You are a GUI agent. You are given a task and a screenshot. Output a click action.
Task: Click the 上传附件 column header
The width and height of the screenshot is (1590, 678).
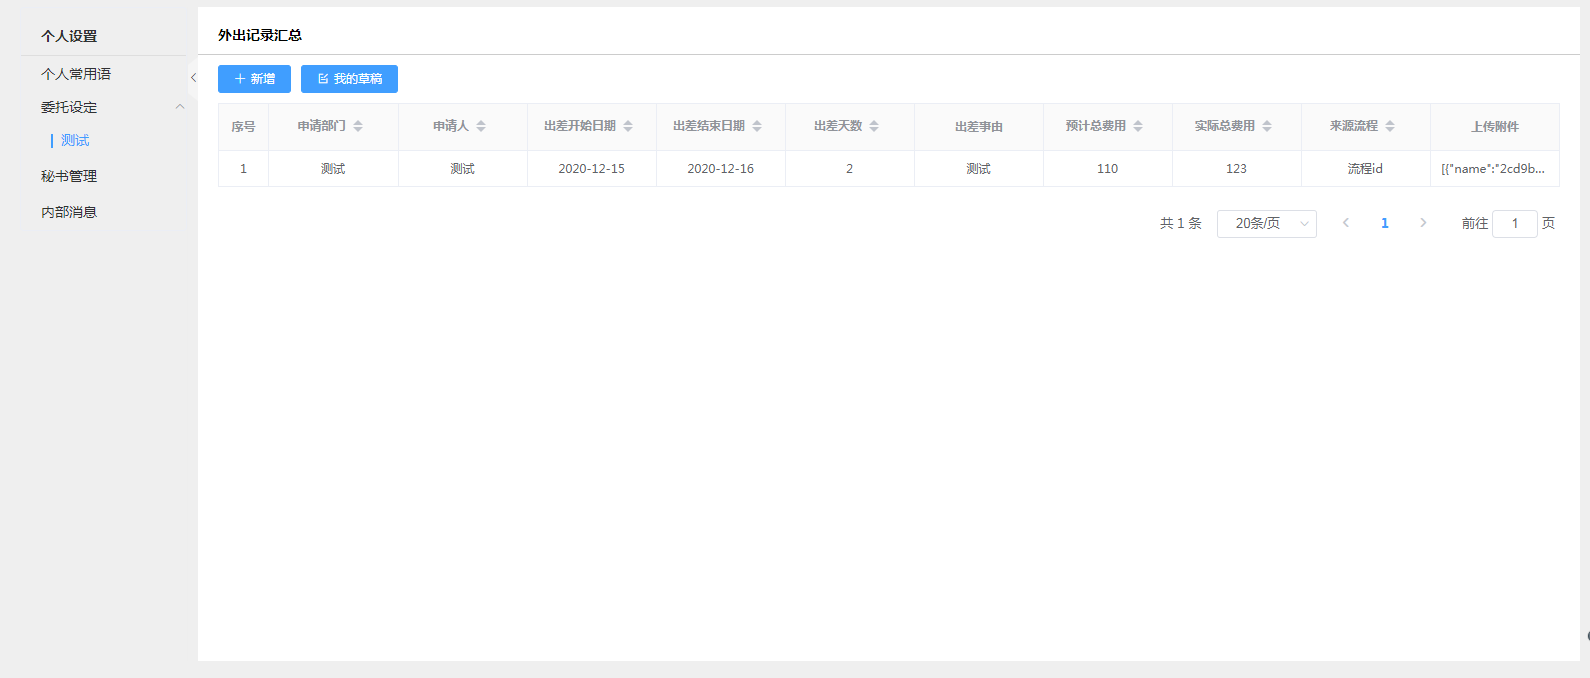[x=1495, y=127]
